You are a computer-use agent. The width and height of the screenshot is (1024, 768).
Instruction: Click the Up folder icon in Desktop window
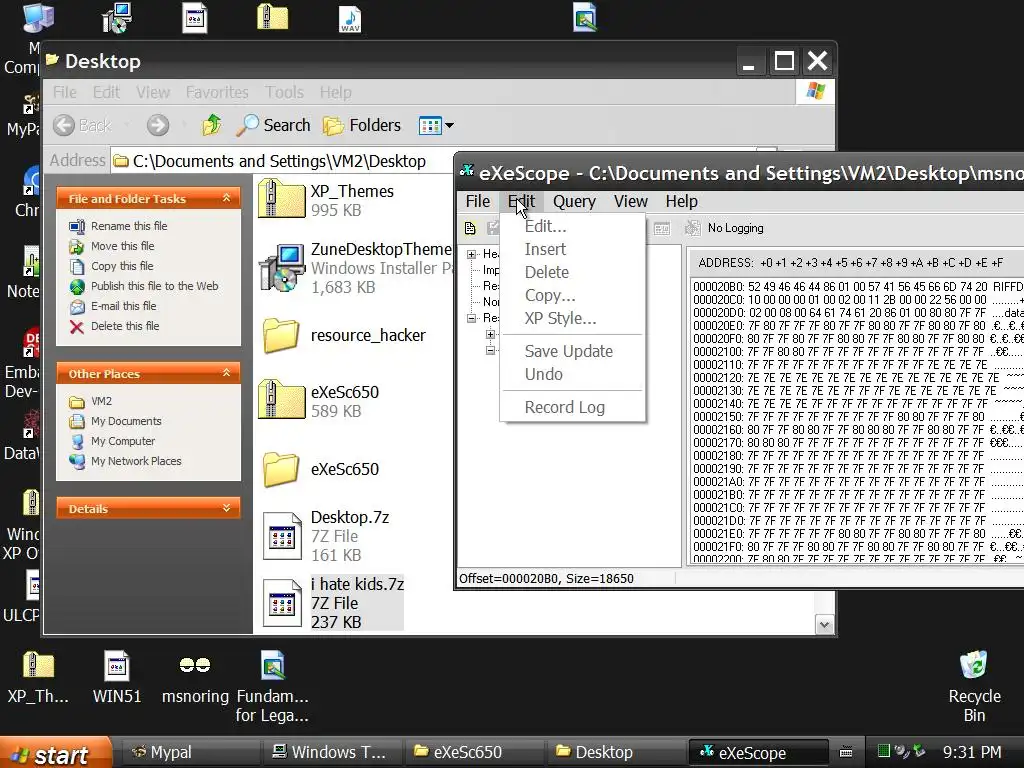pyautogui.click(x=212, y=125)
